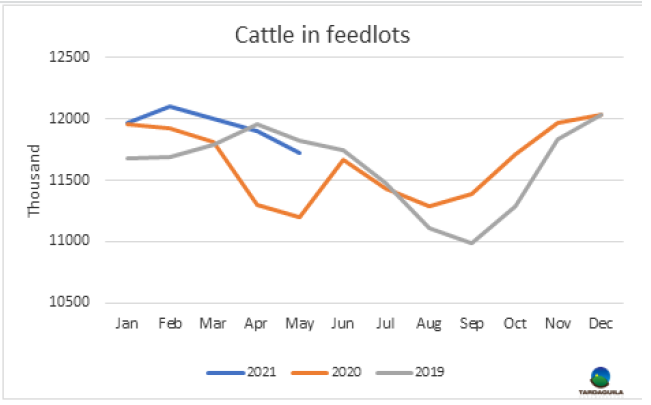Click the gray 2019 line low at Sep

[471, 243]
